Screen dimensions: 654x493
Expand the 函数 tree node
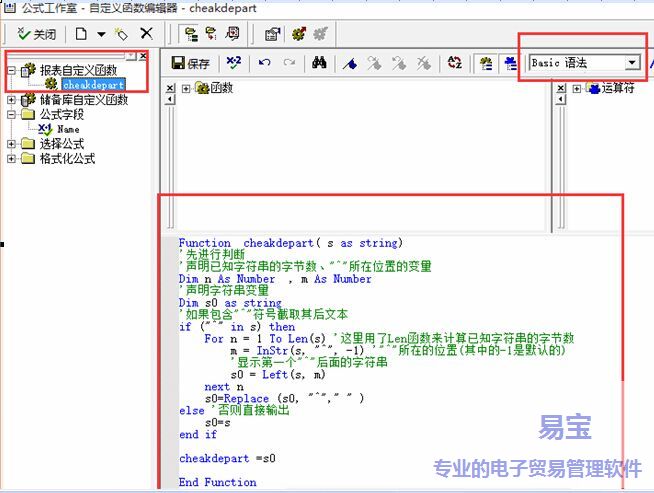(186, 88)
